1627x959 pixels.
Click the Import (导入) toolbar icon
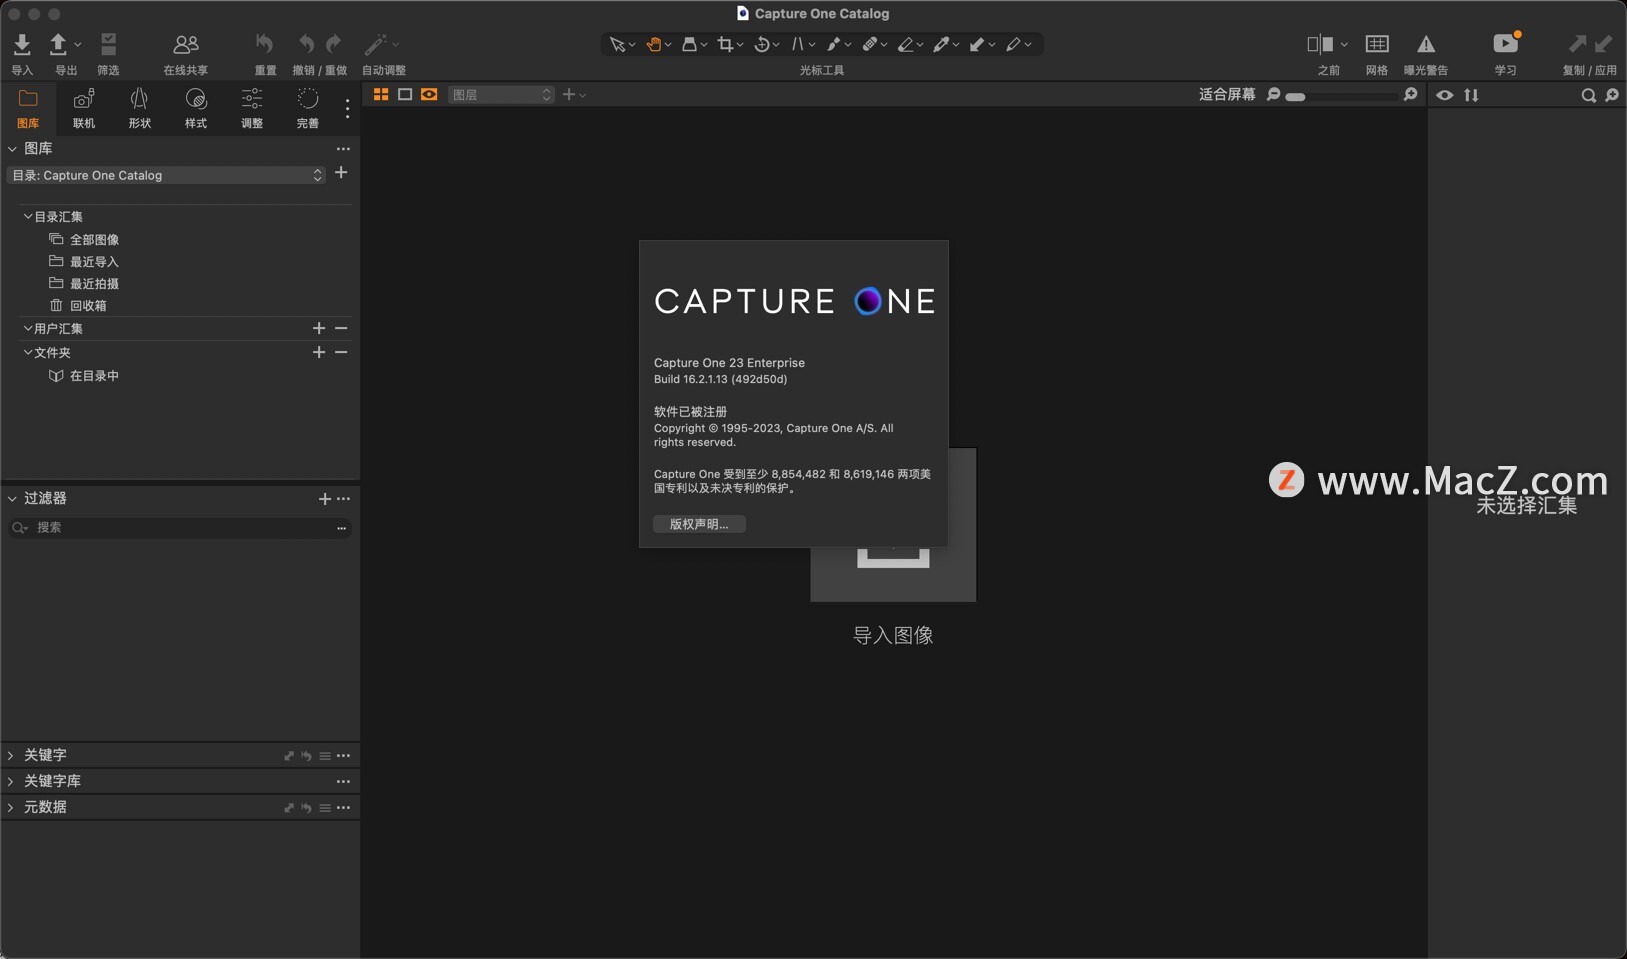[x=22, y=44]
